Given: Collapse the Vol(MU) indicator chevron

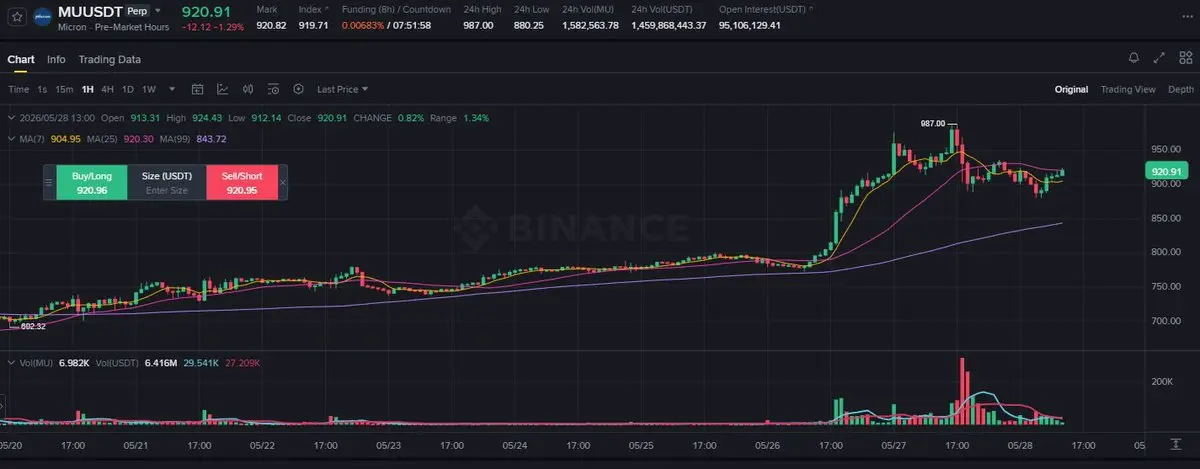Looking at the screenshot, I should (13, 362).
